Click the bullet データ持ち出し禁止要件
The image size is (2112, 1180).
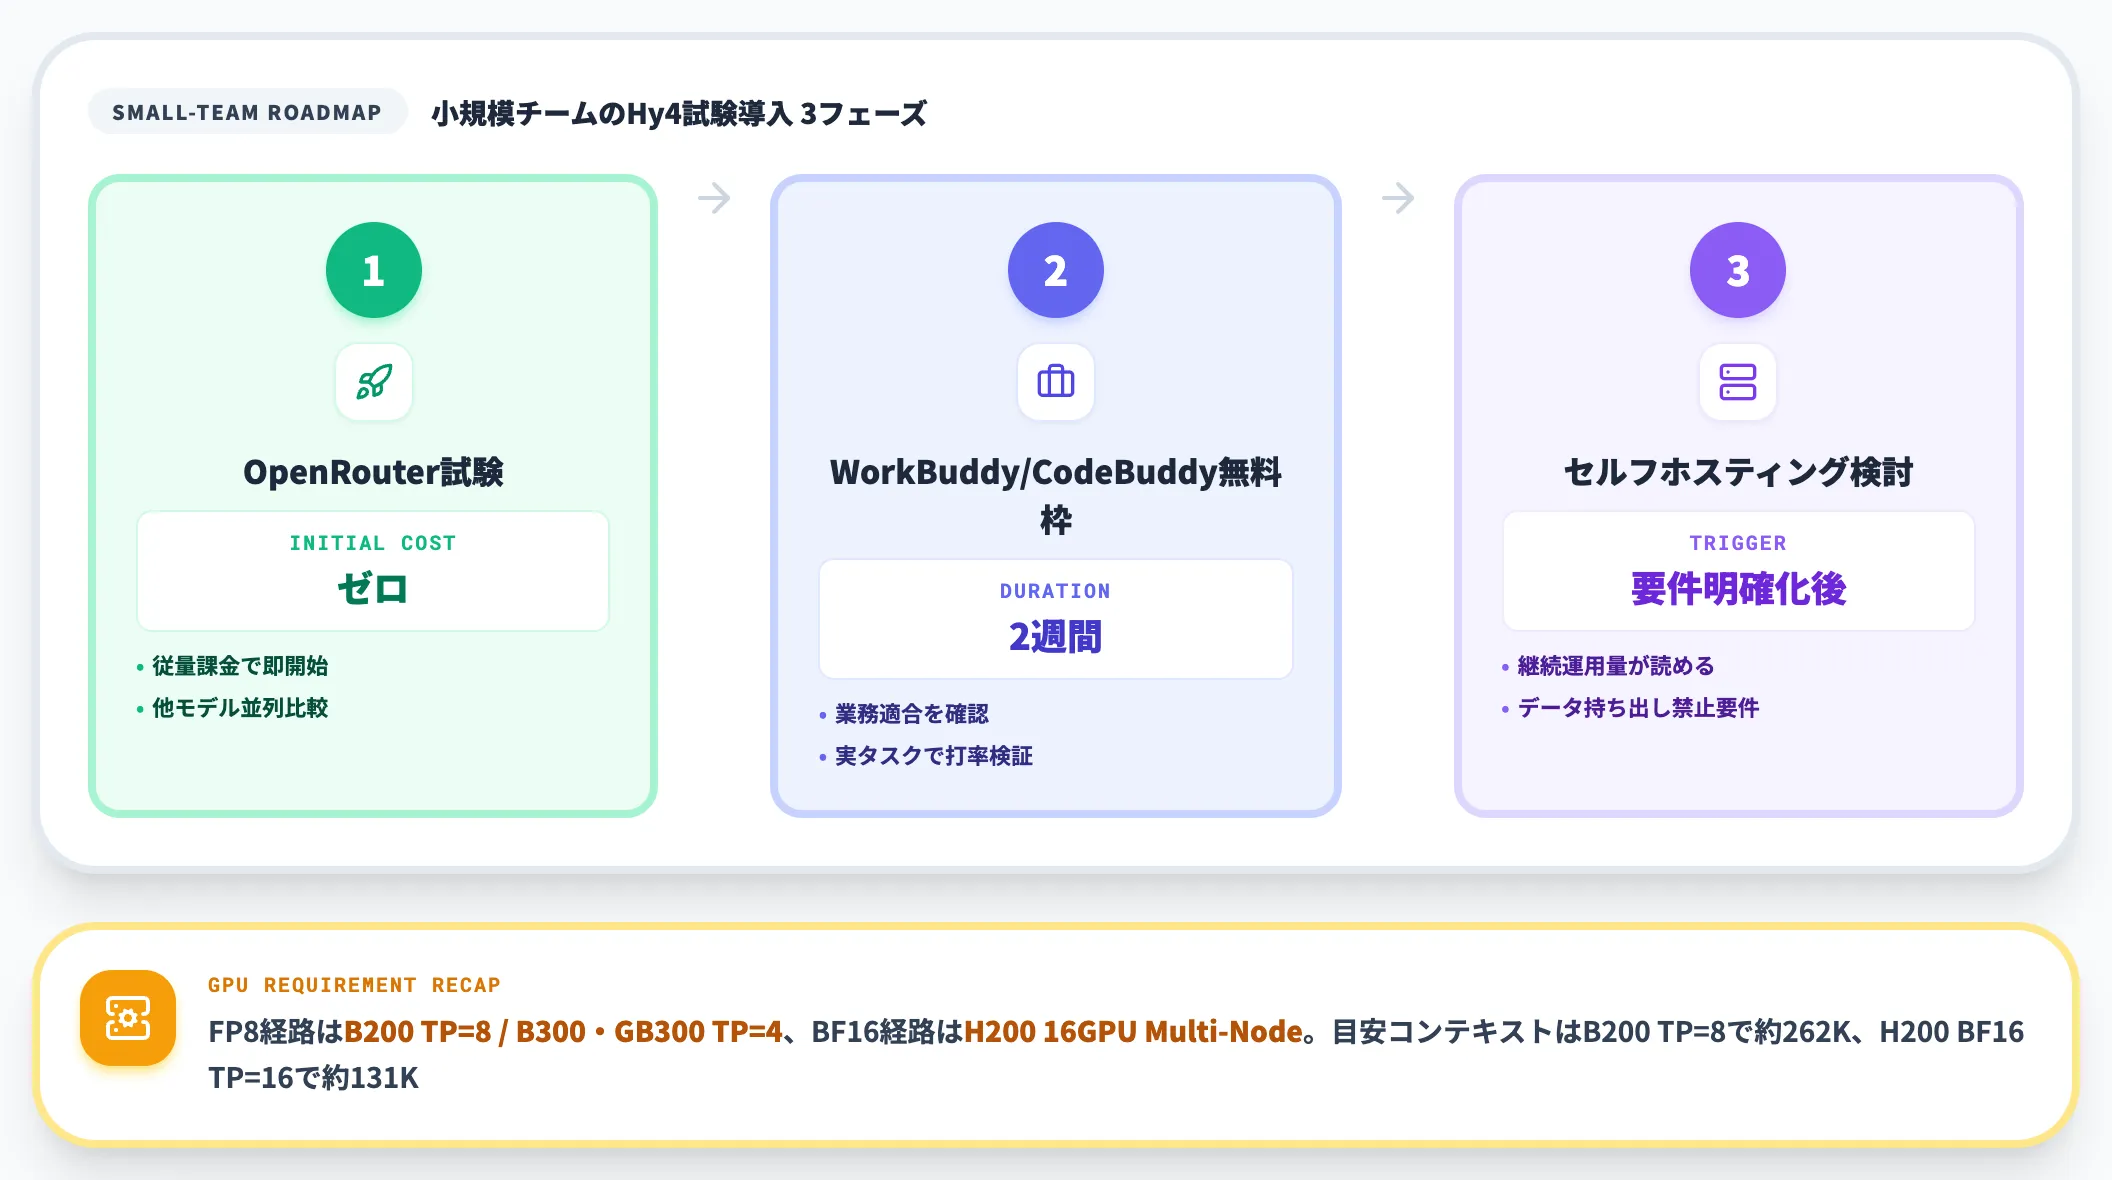tap(1638, 708)
